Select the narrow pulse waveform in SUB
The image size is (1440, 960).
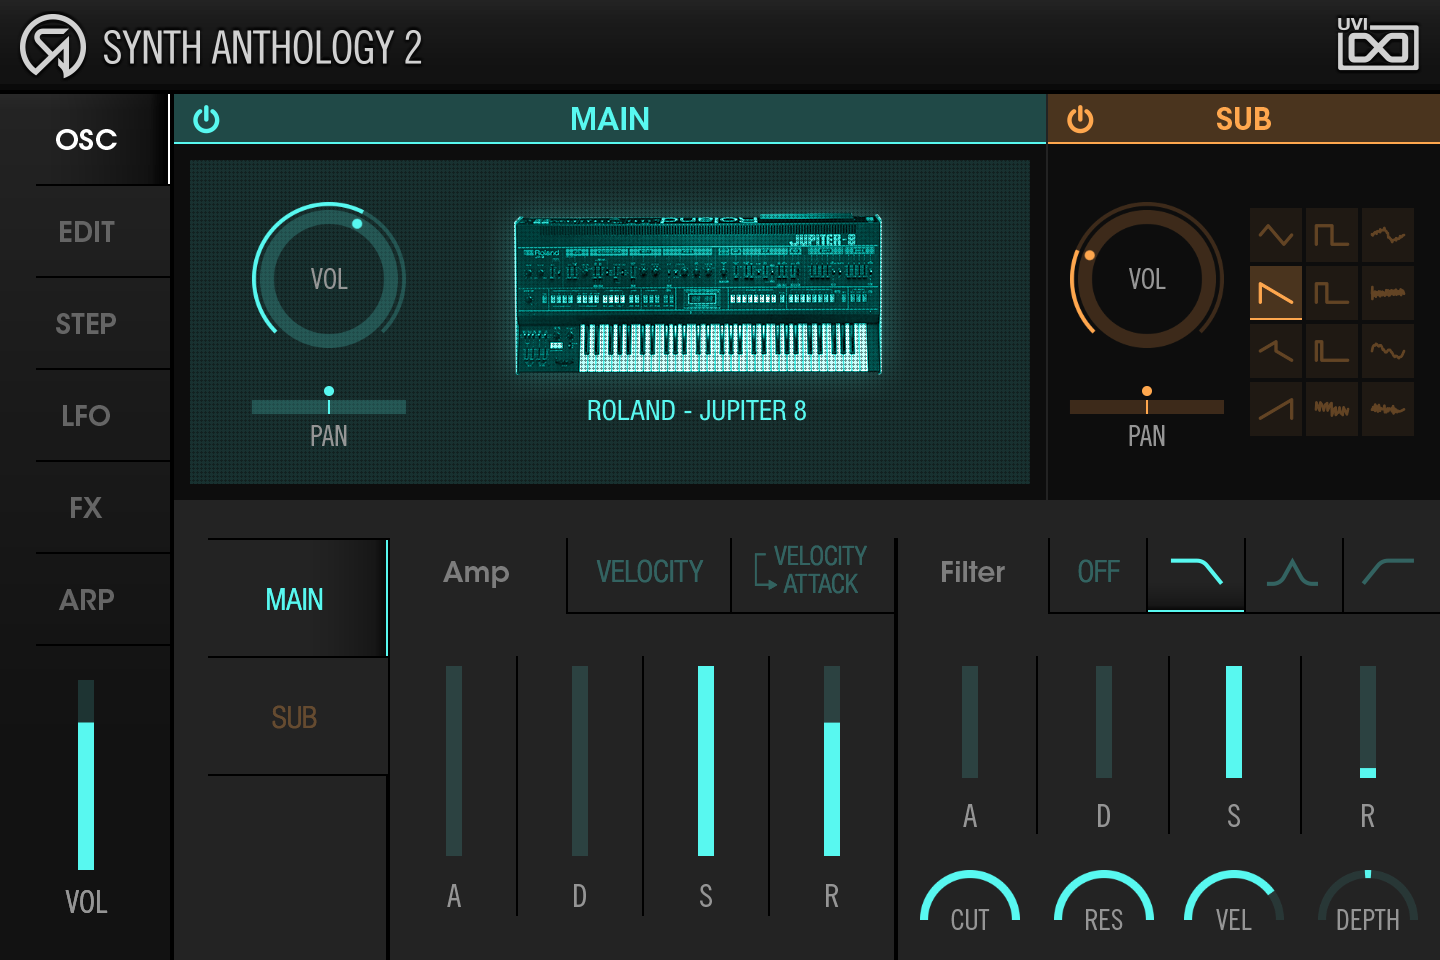pyautogui.click(x=1331, y=351)
